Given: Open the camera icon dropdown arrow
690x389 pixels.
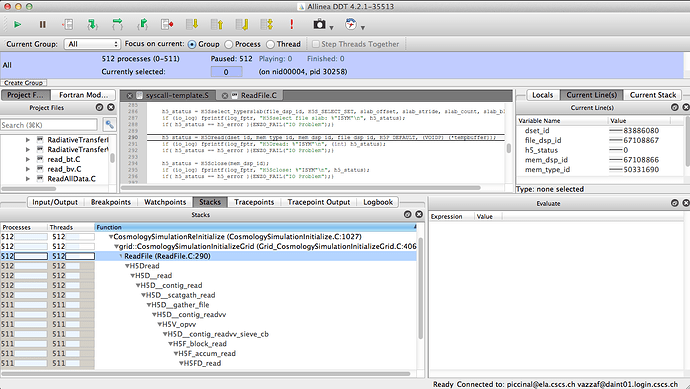Looking at the screenshot, I should coord(331,28).
